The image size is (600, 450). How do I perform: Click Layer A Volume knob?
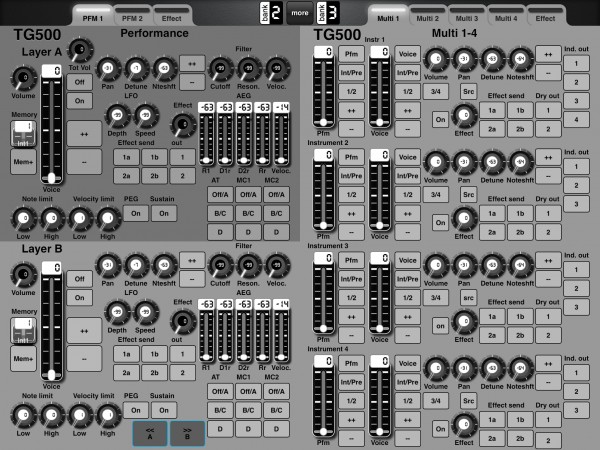click(x=24, y=78)
